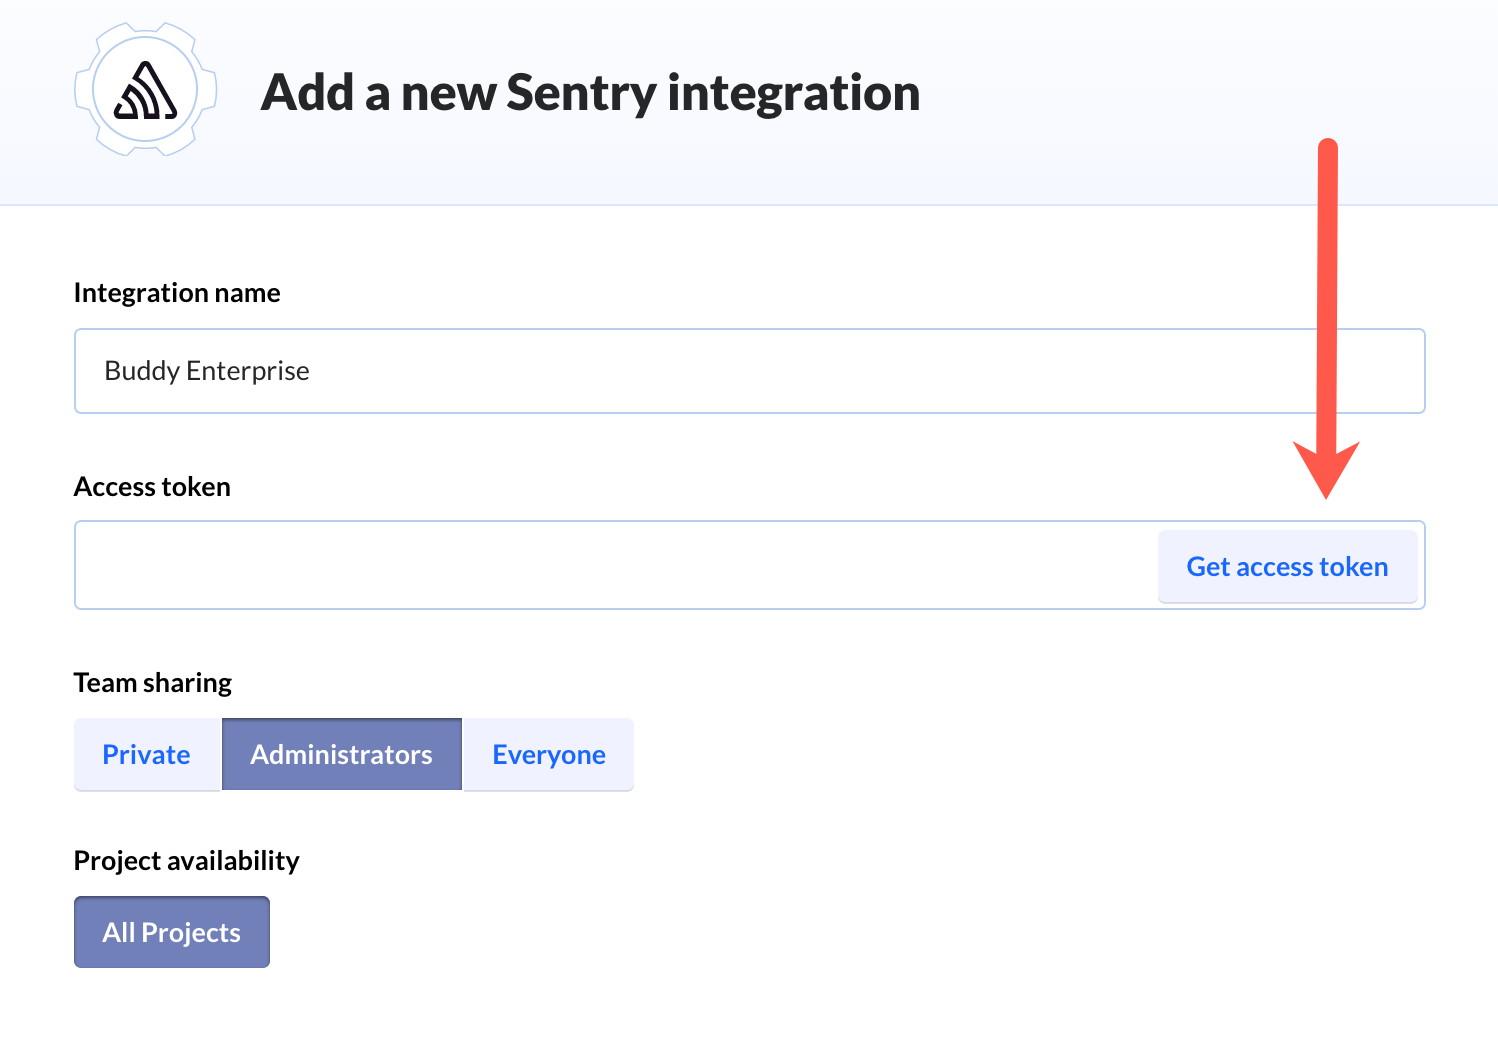Image resolution: width=1498 pixels, height=1038 pixels.
Task: Click the 'Add a new Sentry integration' heading
Action: (590, 92)
